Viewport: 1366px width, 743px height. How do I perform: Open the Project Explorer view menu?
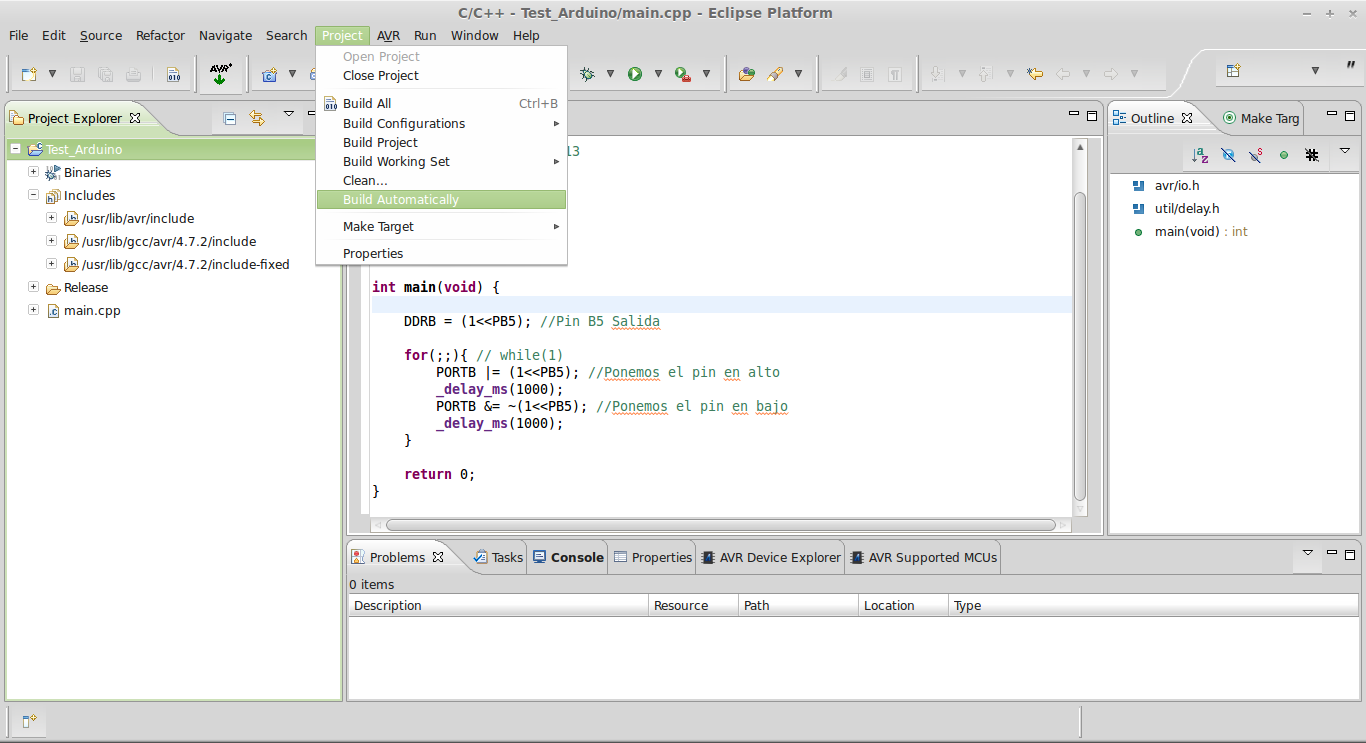(x=289, y=114)
